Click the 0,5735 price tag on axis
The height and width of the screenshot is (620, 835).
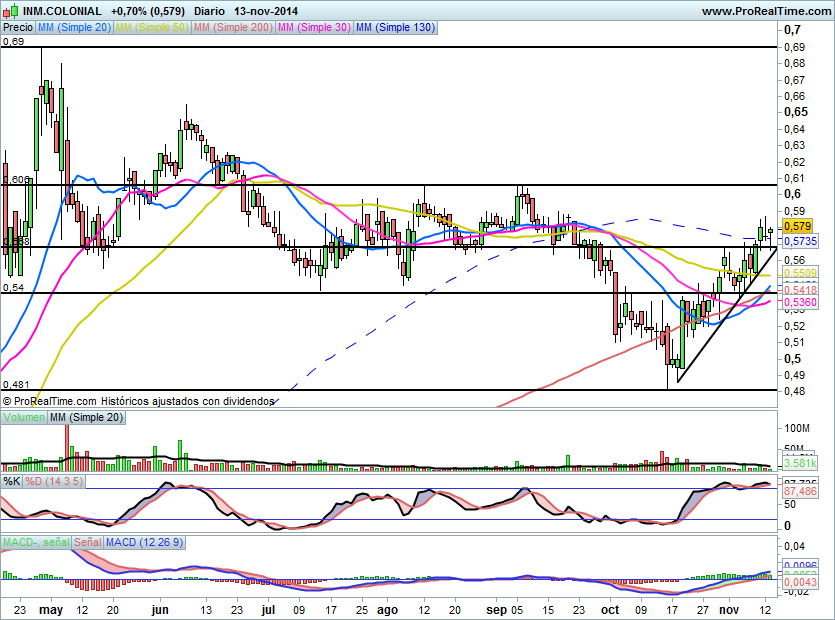point(801,242)
